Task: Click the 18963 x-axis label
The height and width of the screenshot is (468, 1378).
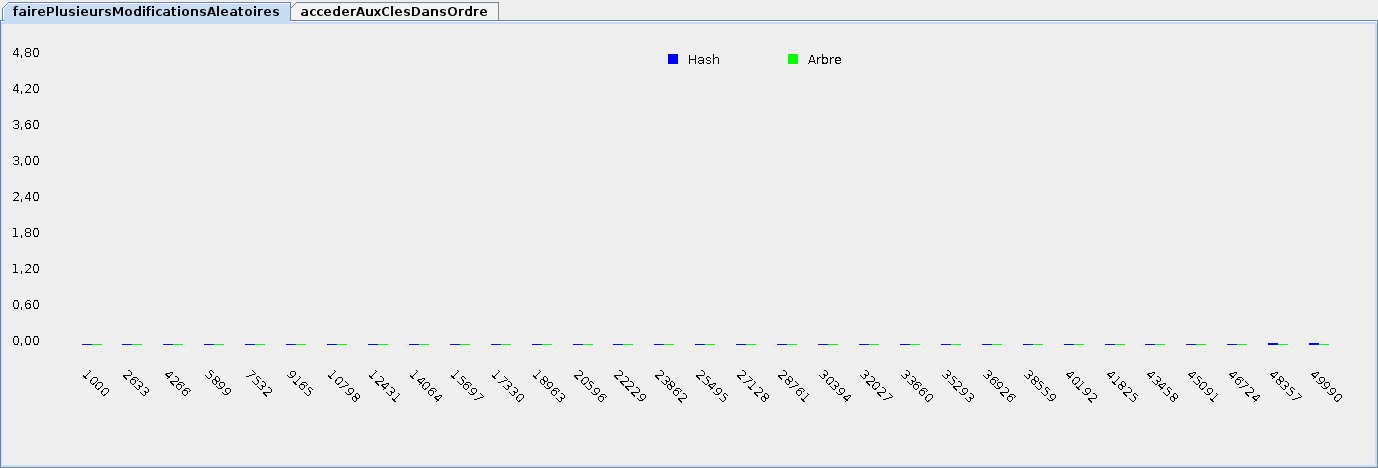Action: (x=549, y=385)
